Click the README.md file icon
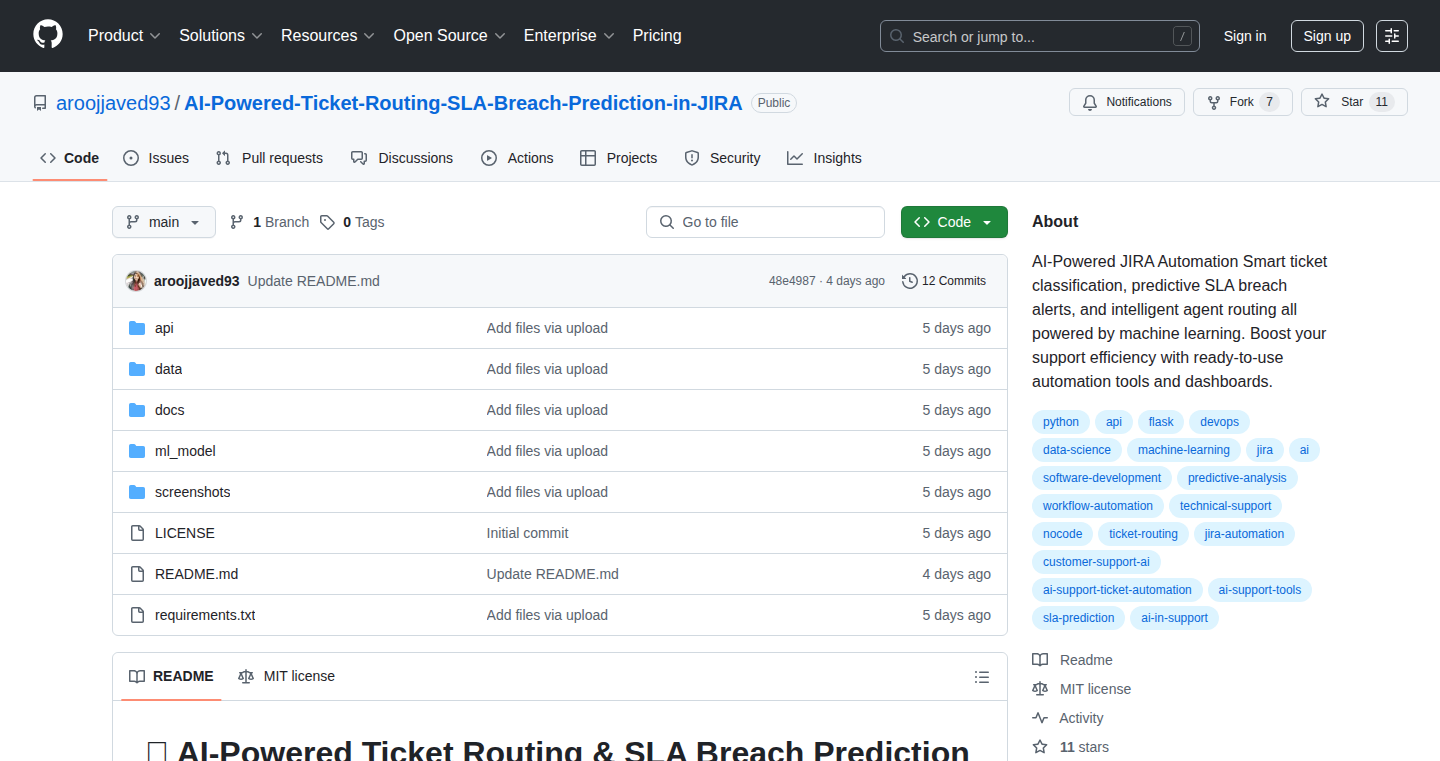This screenshot has width=1440, height=761. (x=137, y=574)
